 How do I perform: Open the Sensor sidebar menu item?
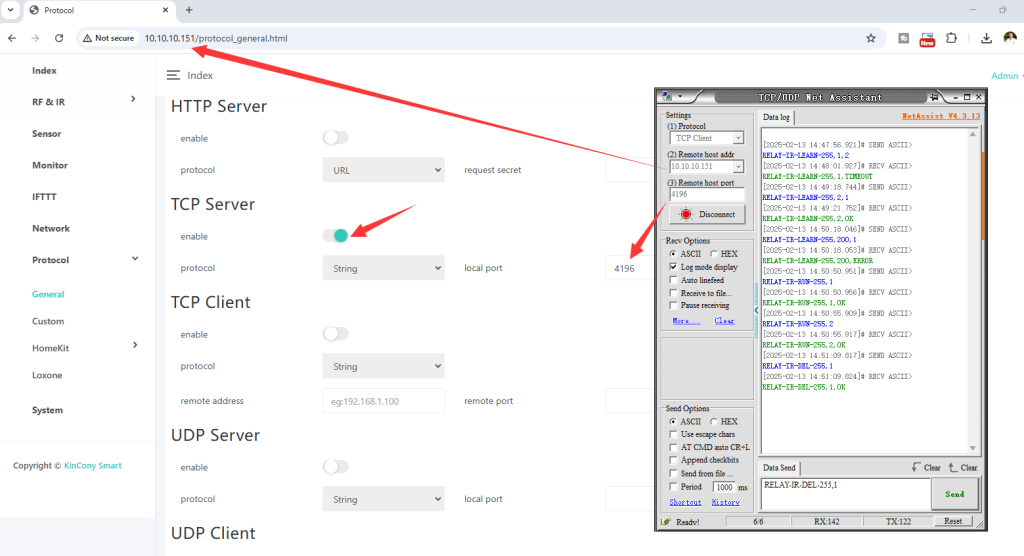pyautogui.click(x=46, y=134)
